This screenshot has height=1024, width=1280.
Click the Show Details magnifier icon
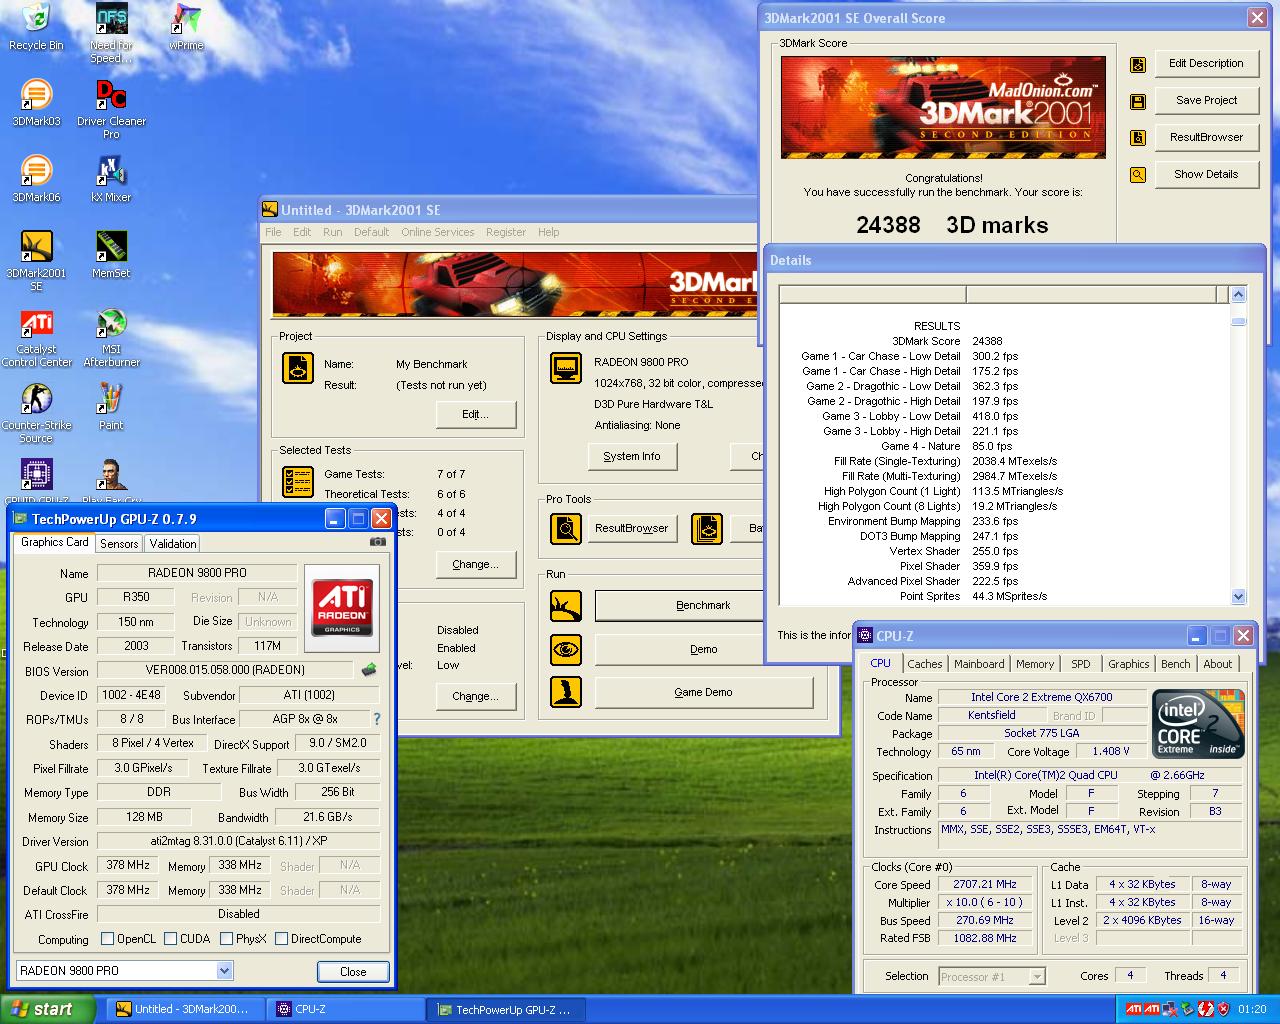coord(1138,175)
